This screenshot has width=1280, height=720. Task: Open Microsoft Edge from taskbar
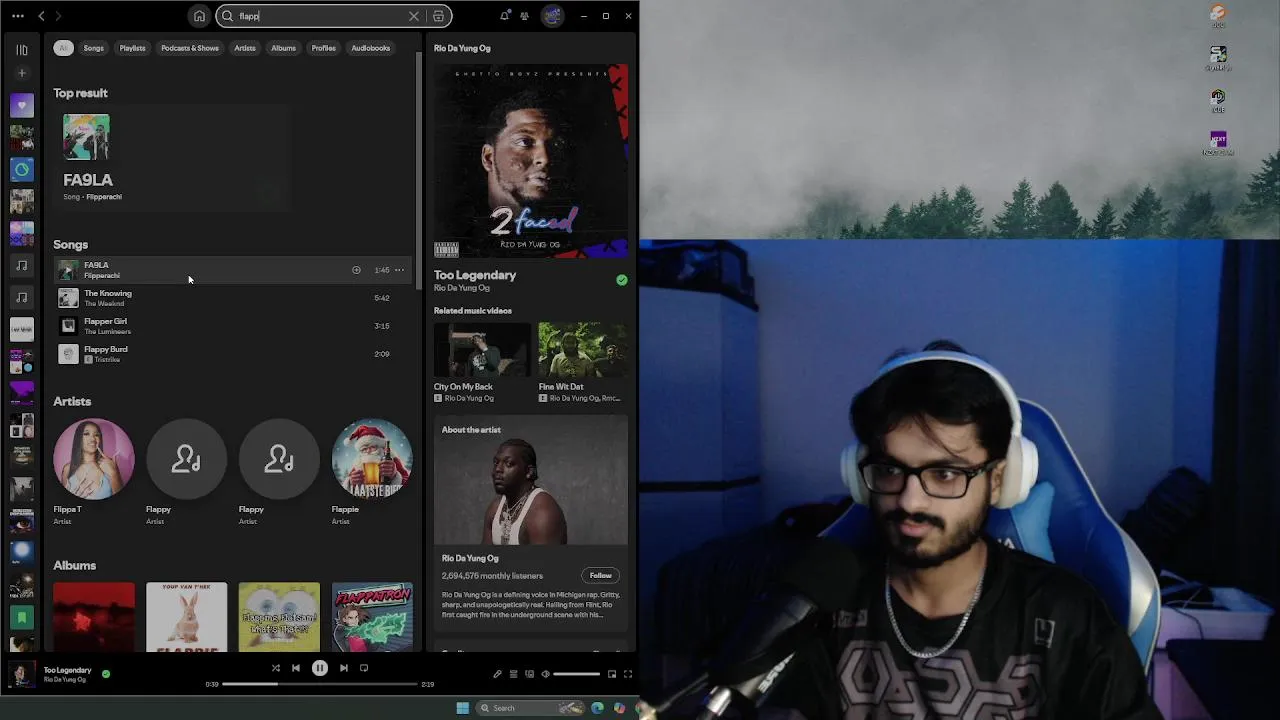tap(598, 708)
